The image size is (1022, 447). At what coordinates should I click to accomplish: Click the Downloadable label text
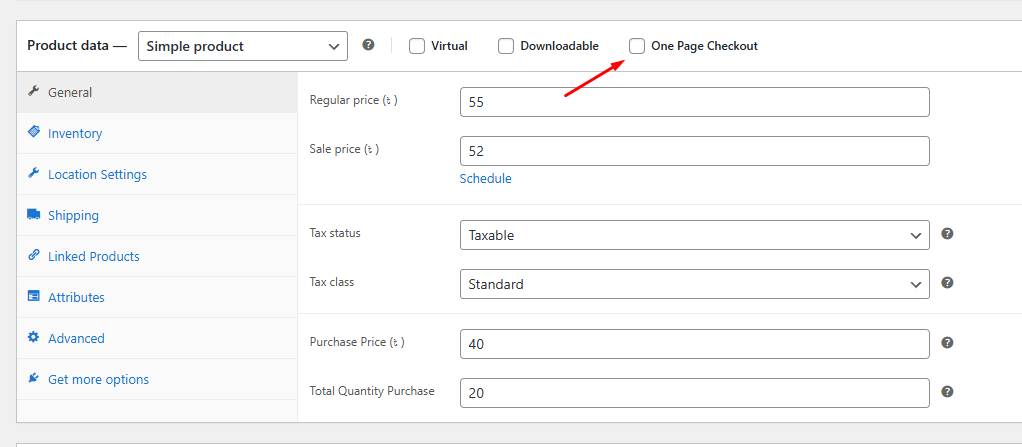click(x=559, y=46)
